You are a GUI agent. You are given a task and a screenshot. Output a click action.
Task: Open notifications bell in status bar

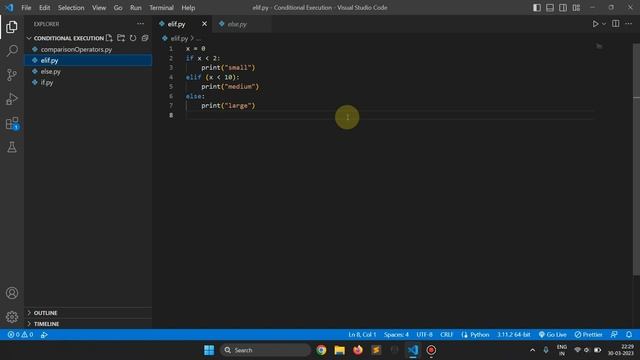(x=629, y=335)
